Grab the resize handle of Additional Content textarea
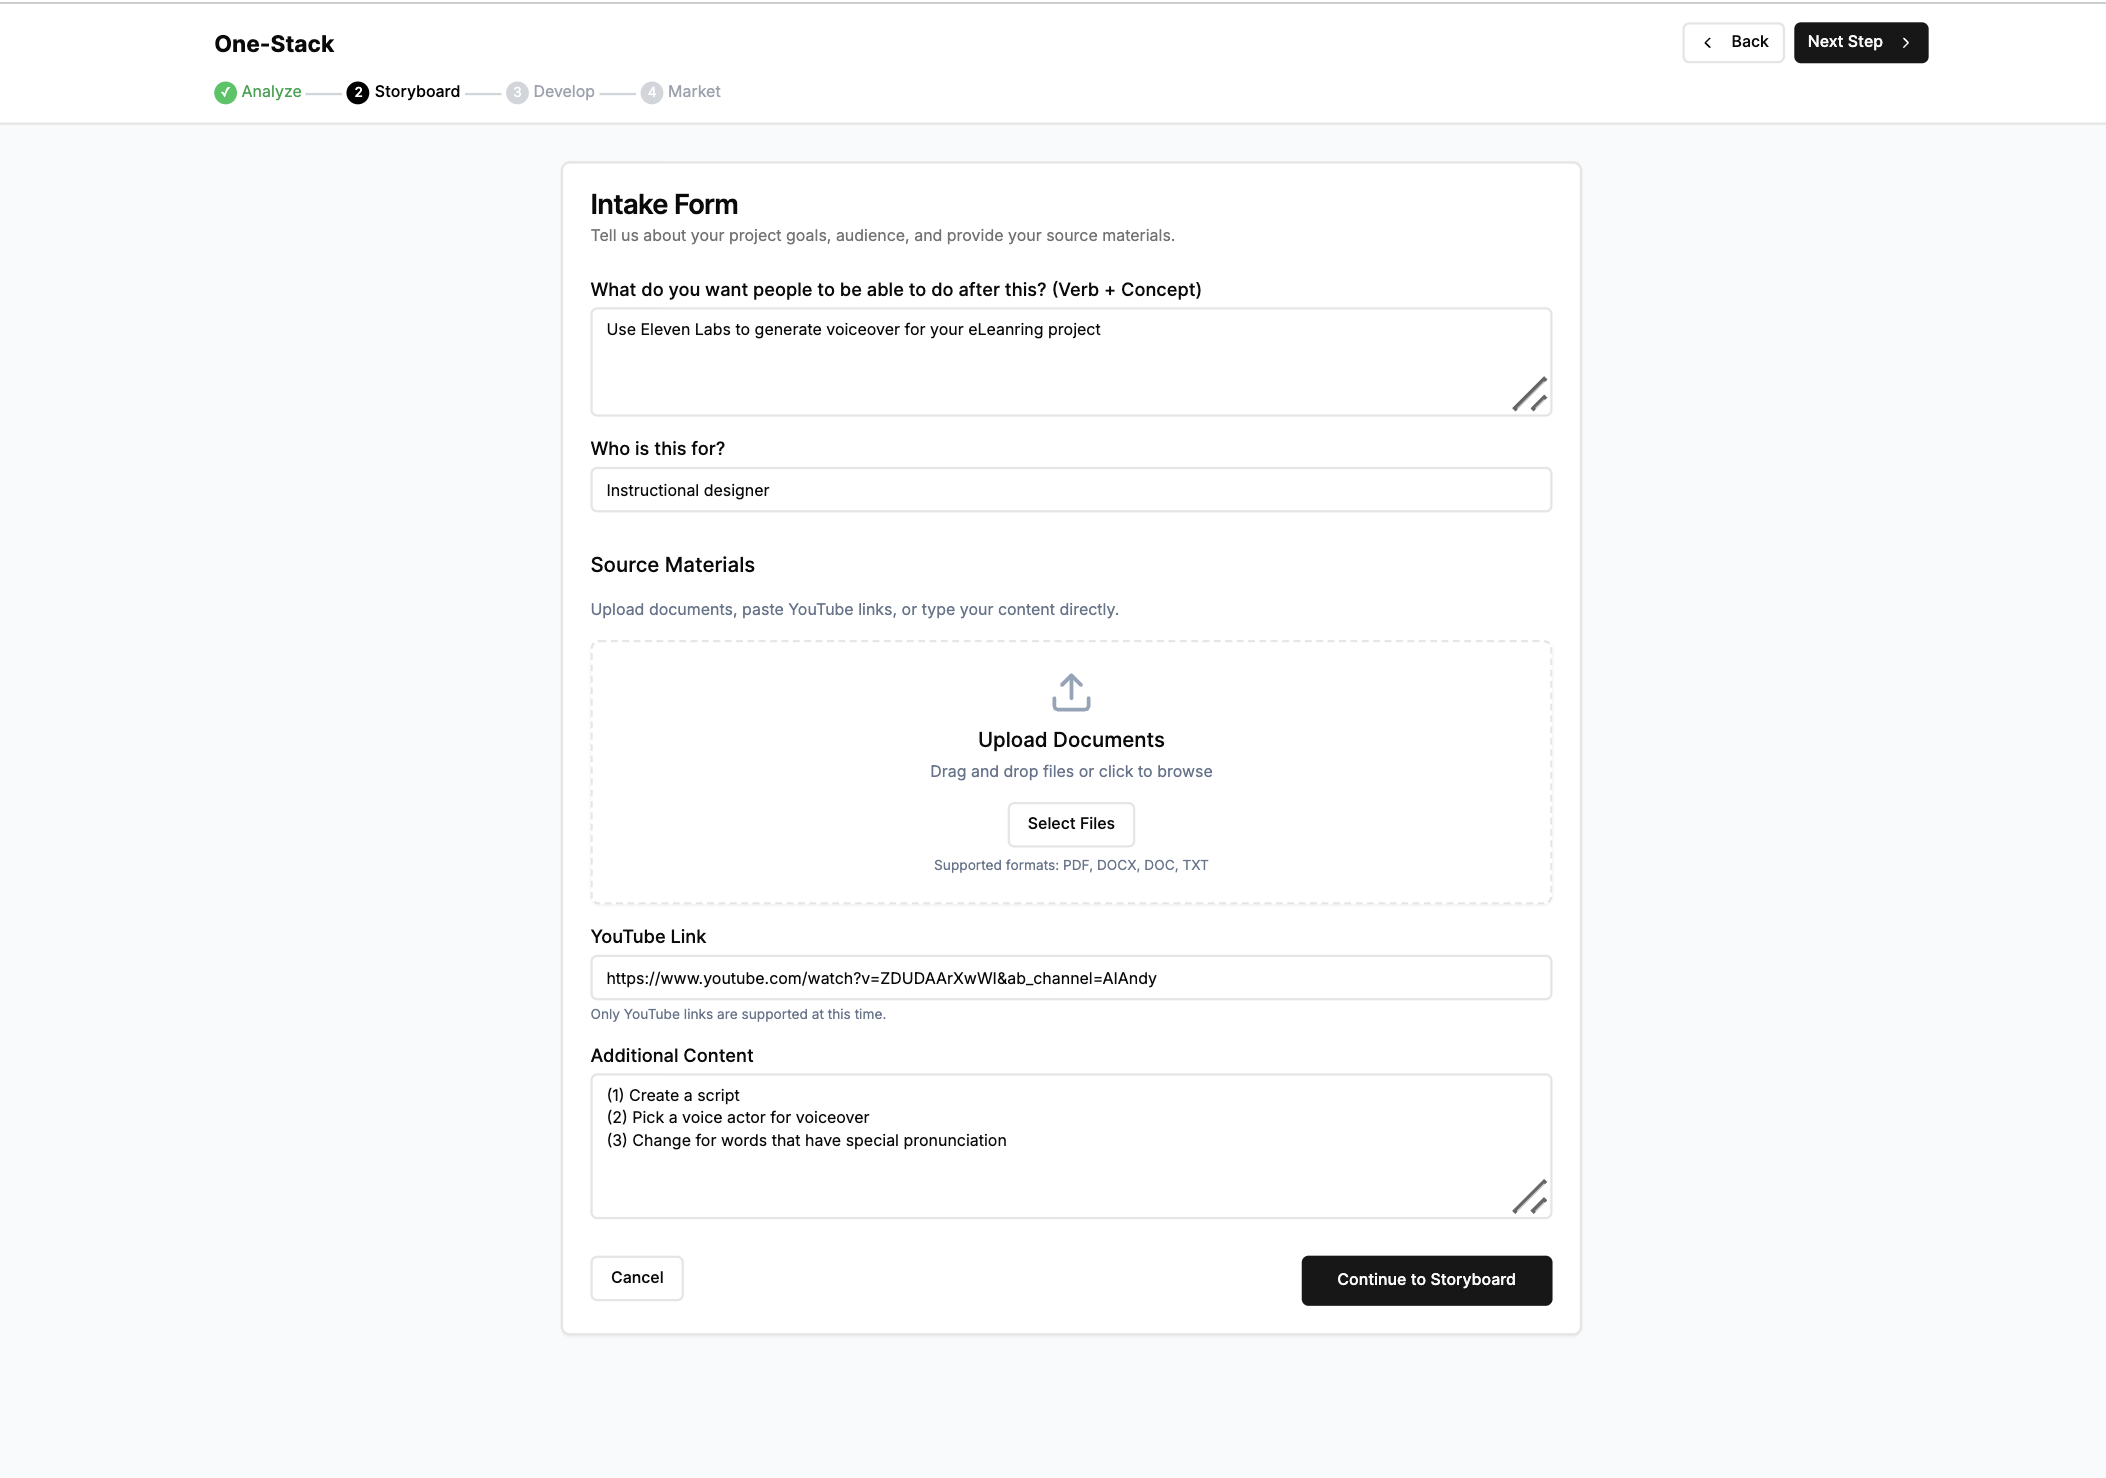 point(1531,1197)
